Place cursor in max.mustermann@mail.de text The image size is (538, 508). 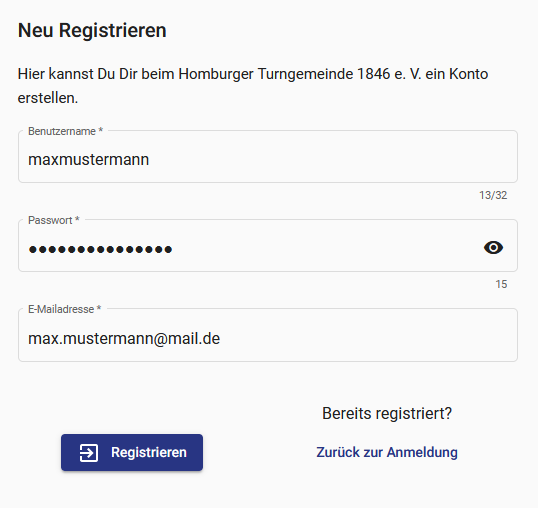124,339
